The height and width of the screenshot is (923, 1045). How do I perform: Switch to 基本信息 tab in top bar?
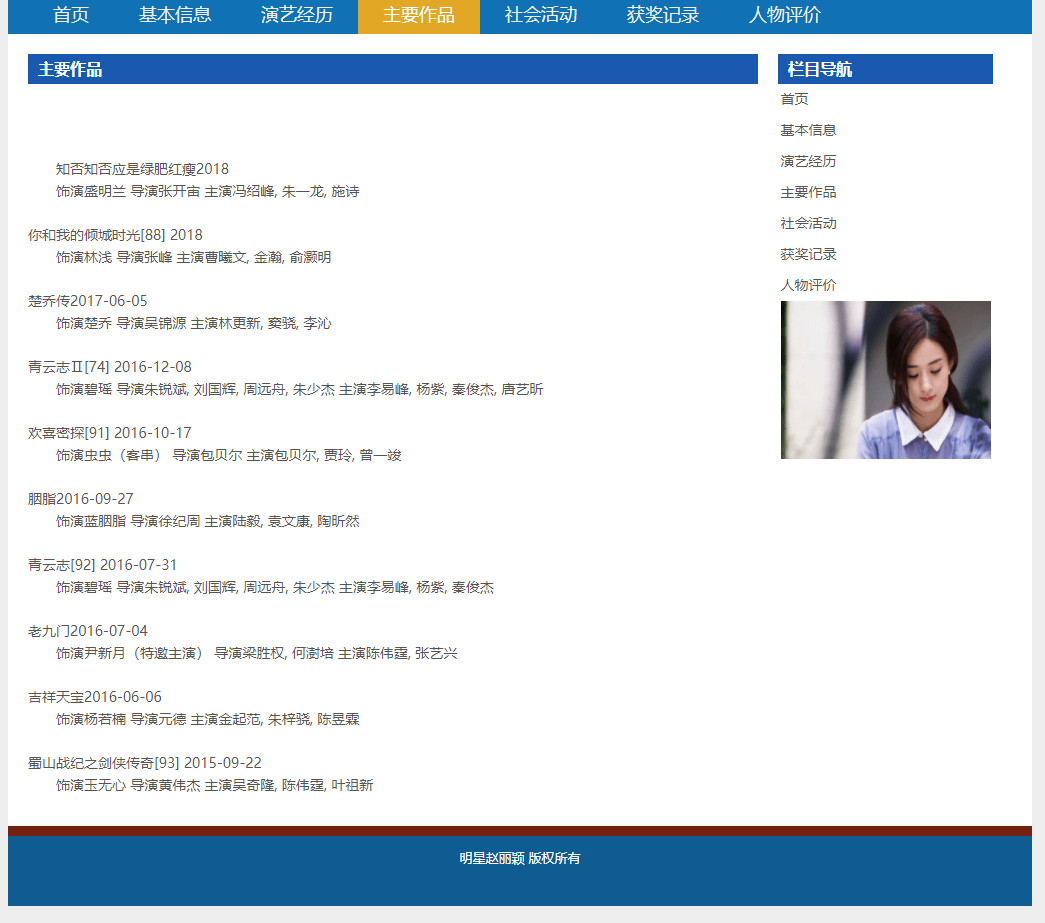pyautogui.click(x=175, y=15)
